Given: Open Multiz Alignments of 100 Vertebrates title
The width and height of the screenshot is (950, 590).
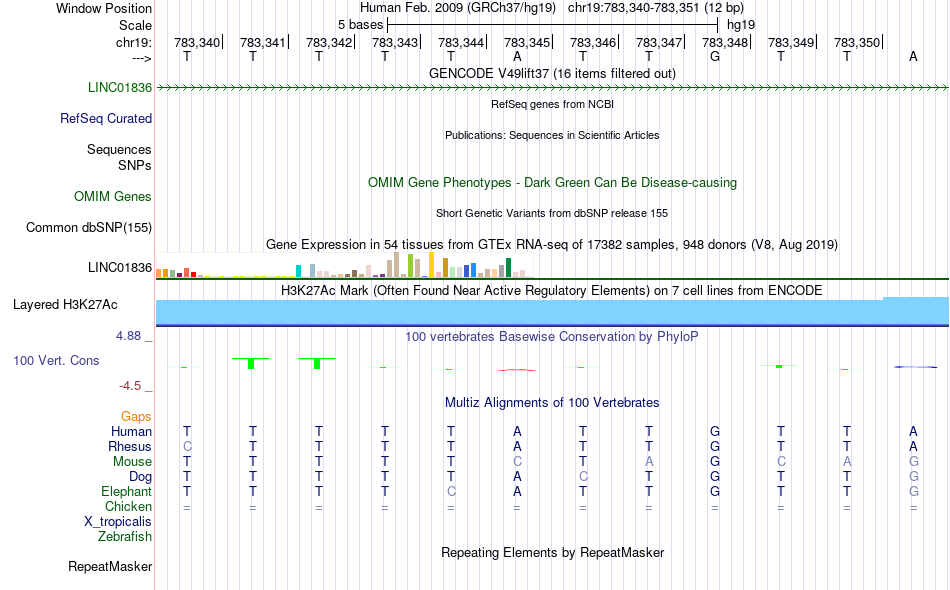Looking at the screenshot, I should point(552,403).
